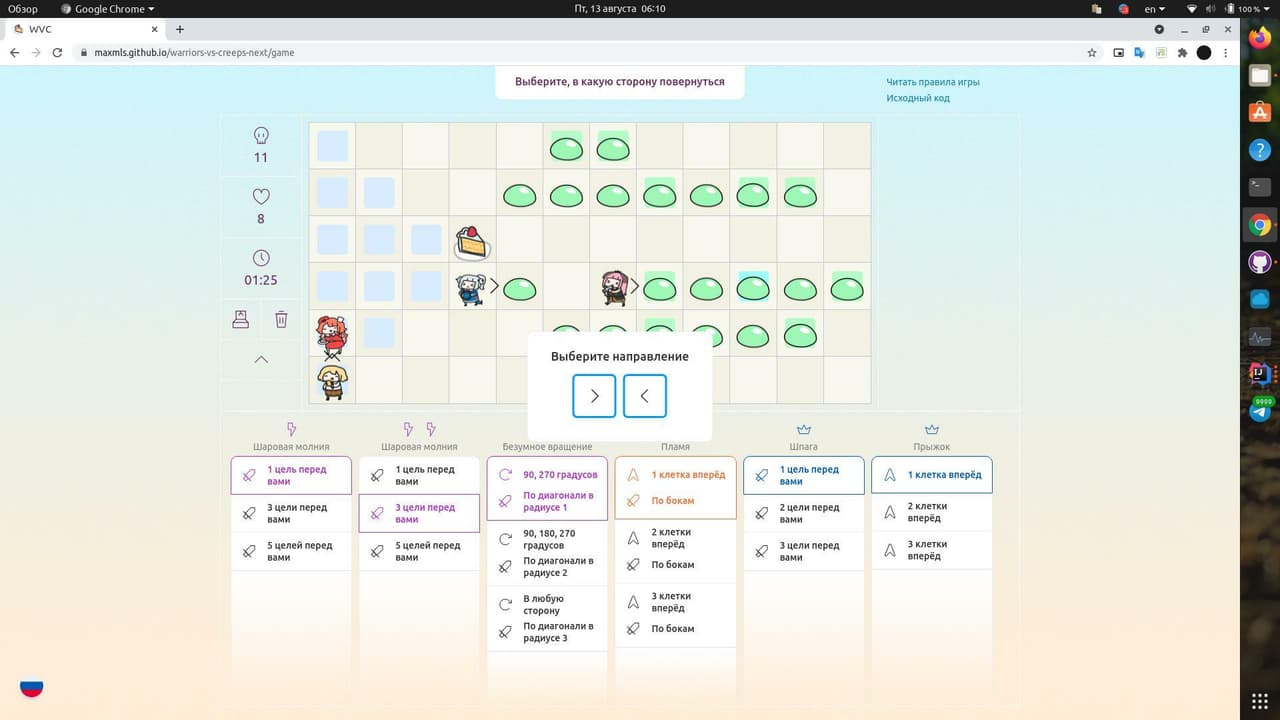Click crown icon above Прыжок
This screenshot has height=720, width=1280.
(931, 429)
